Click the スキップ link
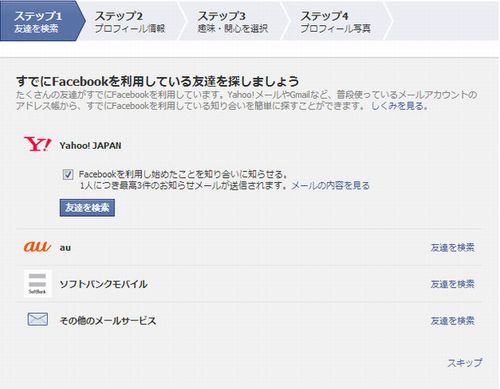The width and height of the screenshot is (500, 389). pyautogui.click(x=465, y=363)
